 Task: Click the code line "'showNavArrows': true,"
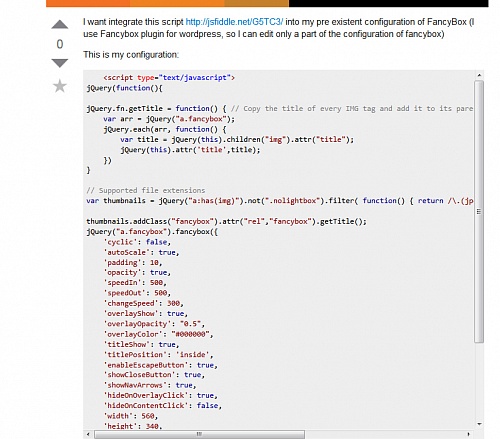click(150, 385)
